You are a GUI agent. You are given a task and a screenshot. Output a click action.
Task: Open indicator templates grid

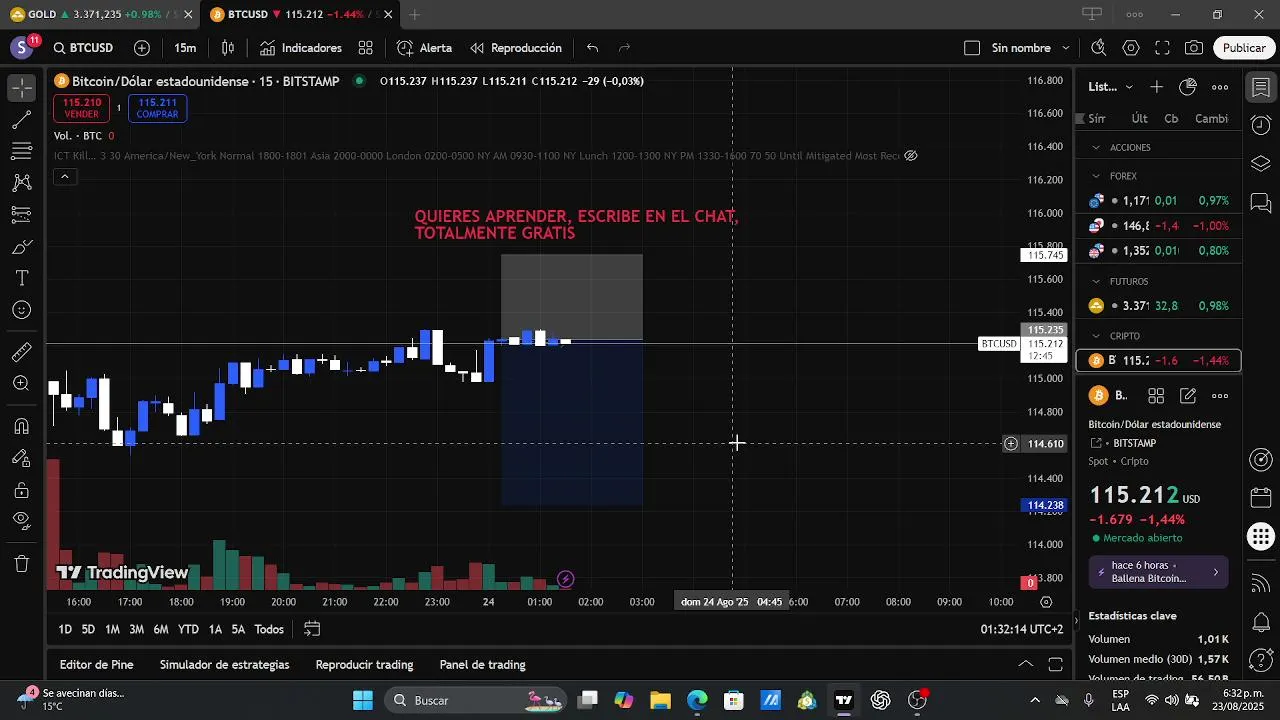366,48
